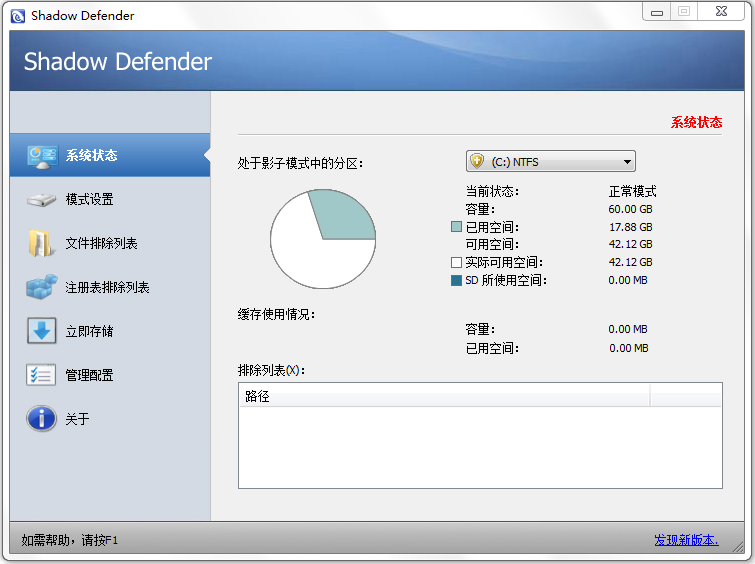Click the 管理配置 checklist icon
The image size is (755, 564).
pos(41,375)
